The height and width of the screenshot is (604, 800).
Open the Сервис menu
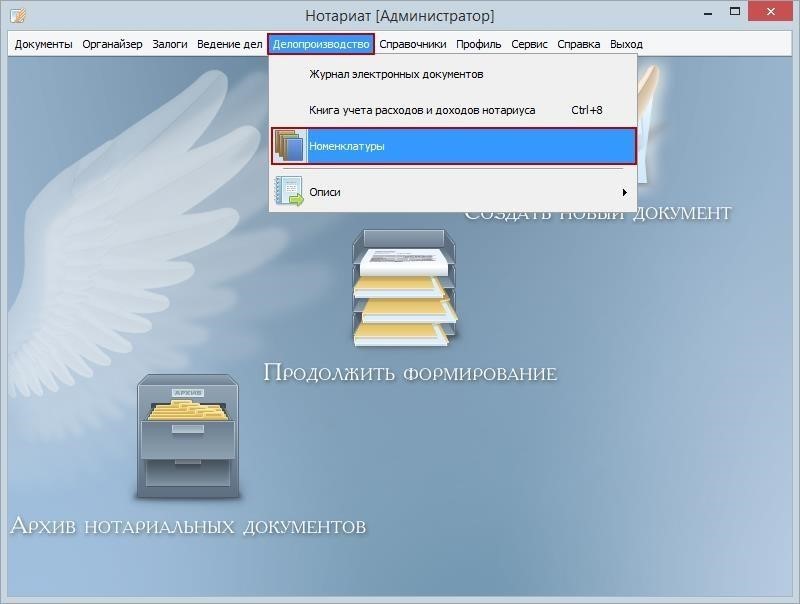point(529,44)
